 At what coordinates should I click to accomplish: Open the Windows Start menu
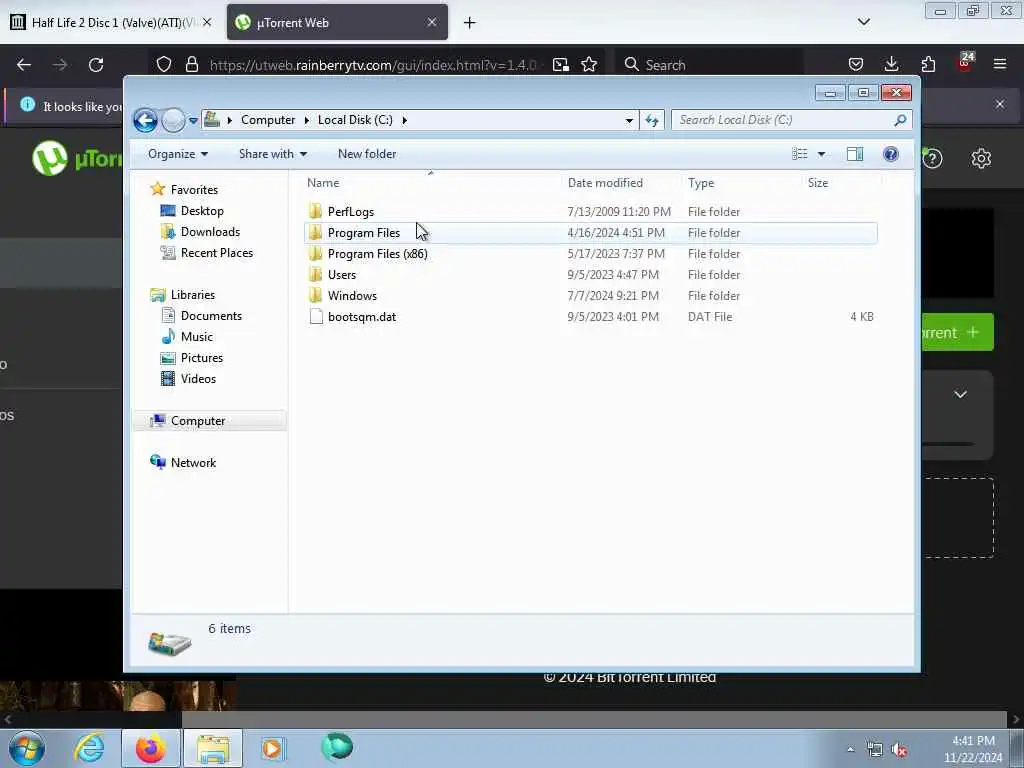[x=27, y=748]
